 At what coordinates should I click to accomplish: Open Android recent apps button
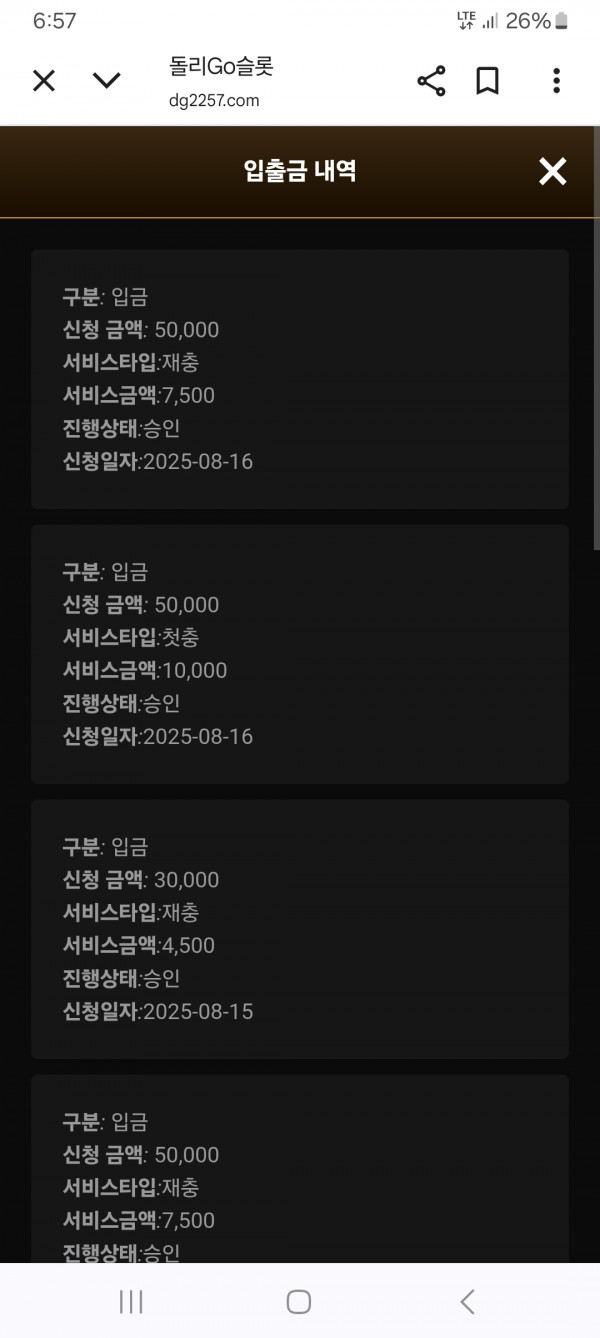click(x=131, y=1301)
